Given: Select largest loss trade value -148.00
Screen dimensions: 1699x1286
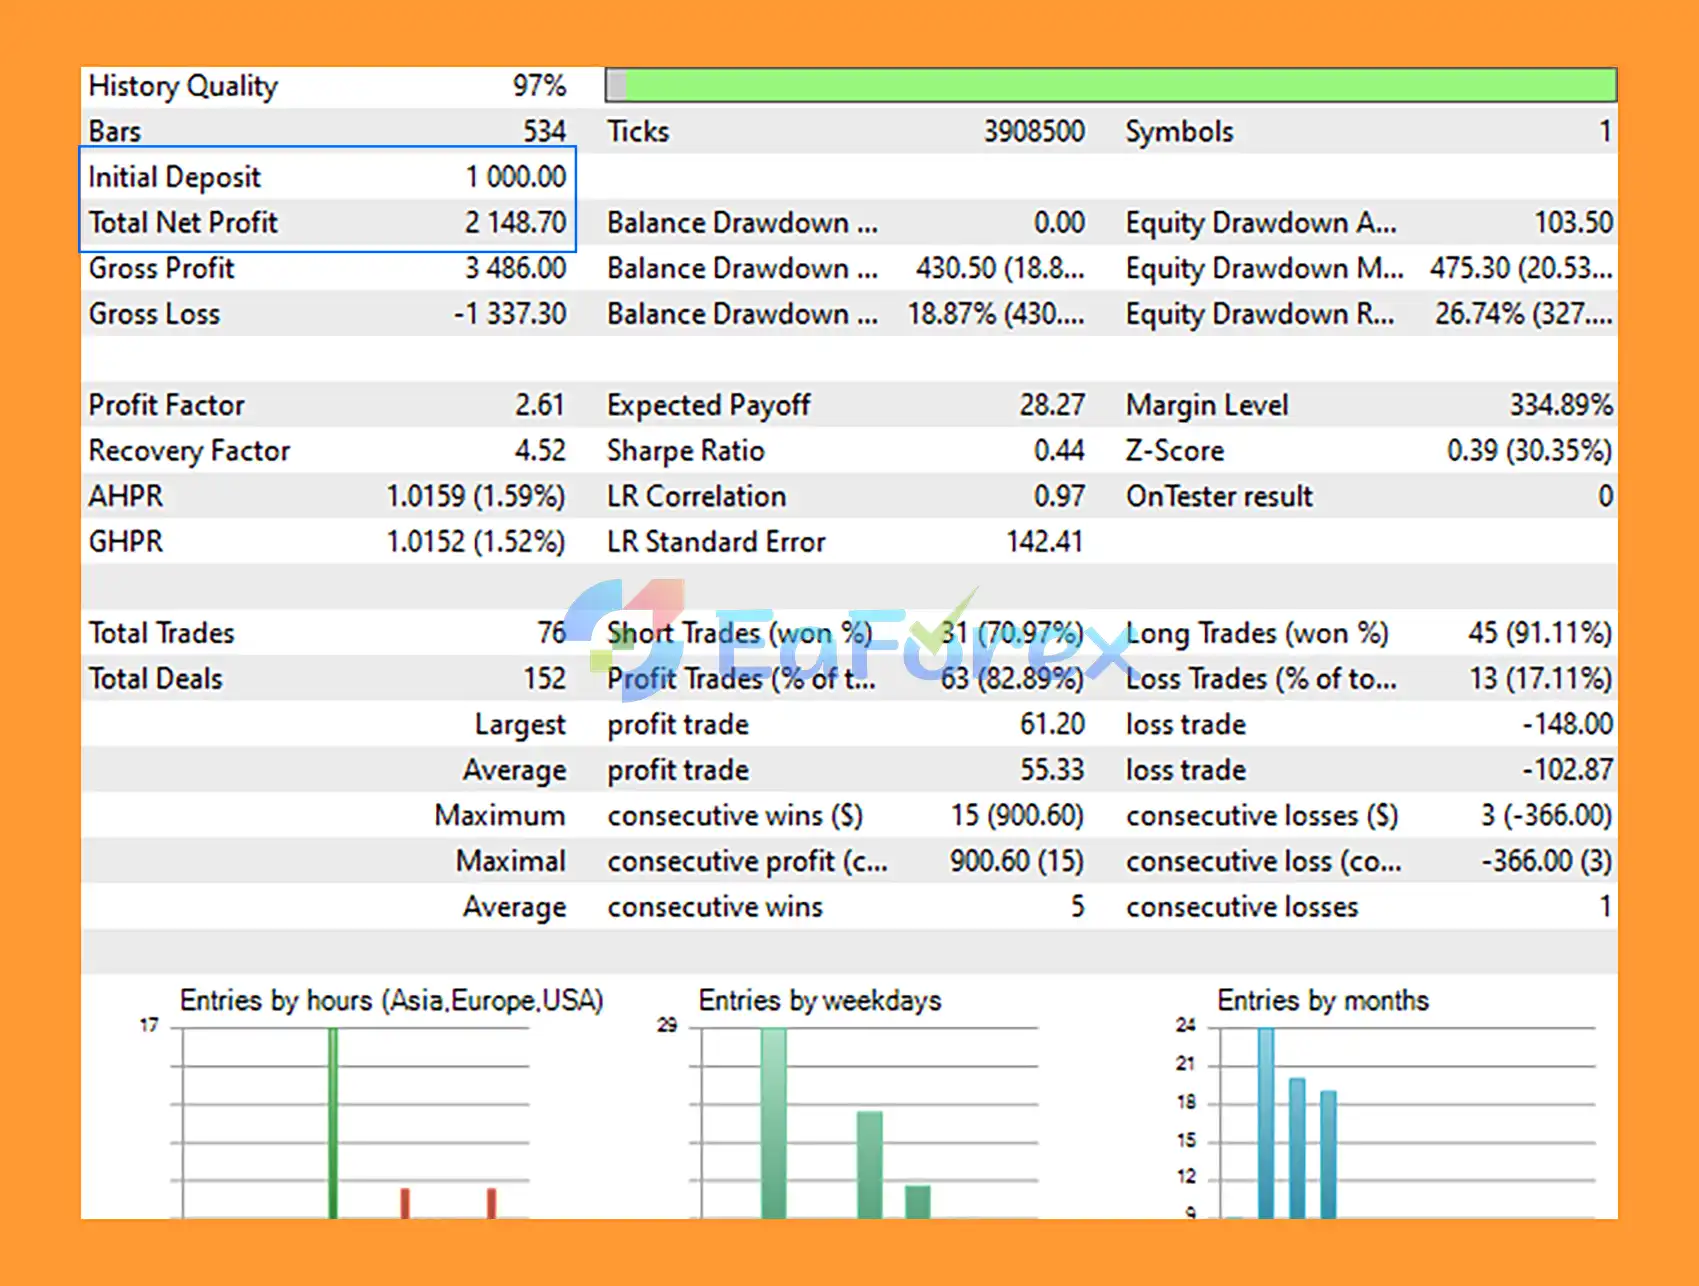Looking at the screenshot, I should pos(1567,724).
